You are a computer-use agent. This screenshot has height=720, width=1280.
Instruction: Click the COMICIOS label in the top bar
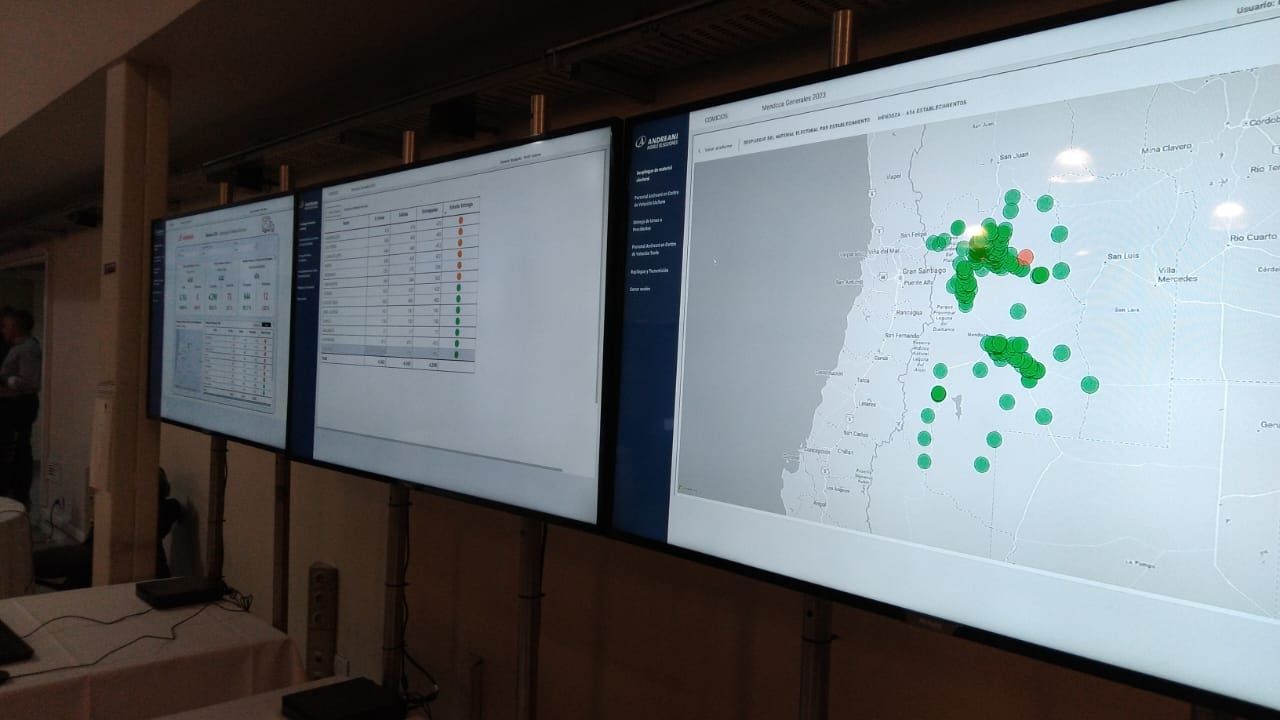(x=717, y=118)
